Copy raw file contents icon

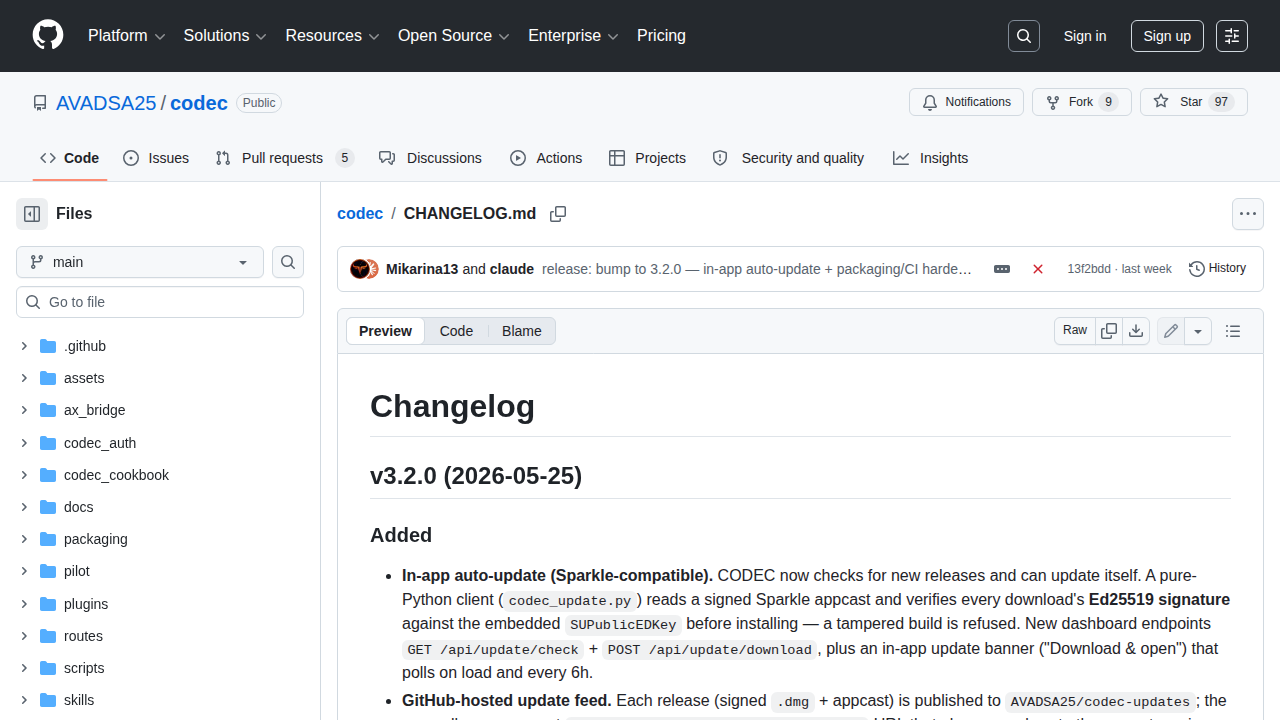coord(1109,331)
